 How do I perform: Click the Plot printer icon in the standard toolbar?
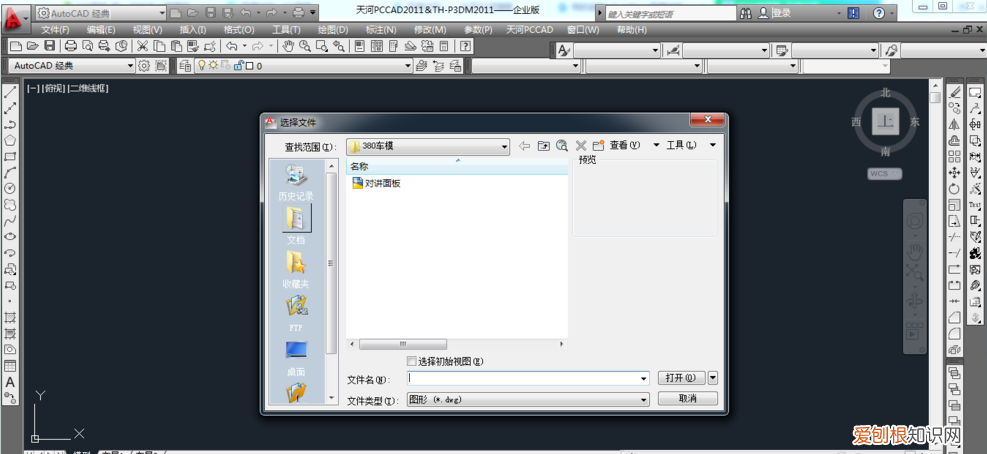click(70, 45)
